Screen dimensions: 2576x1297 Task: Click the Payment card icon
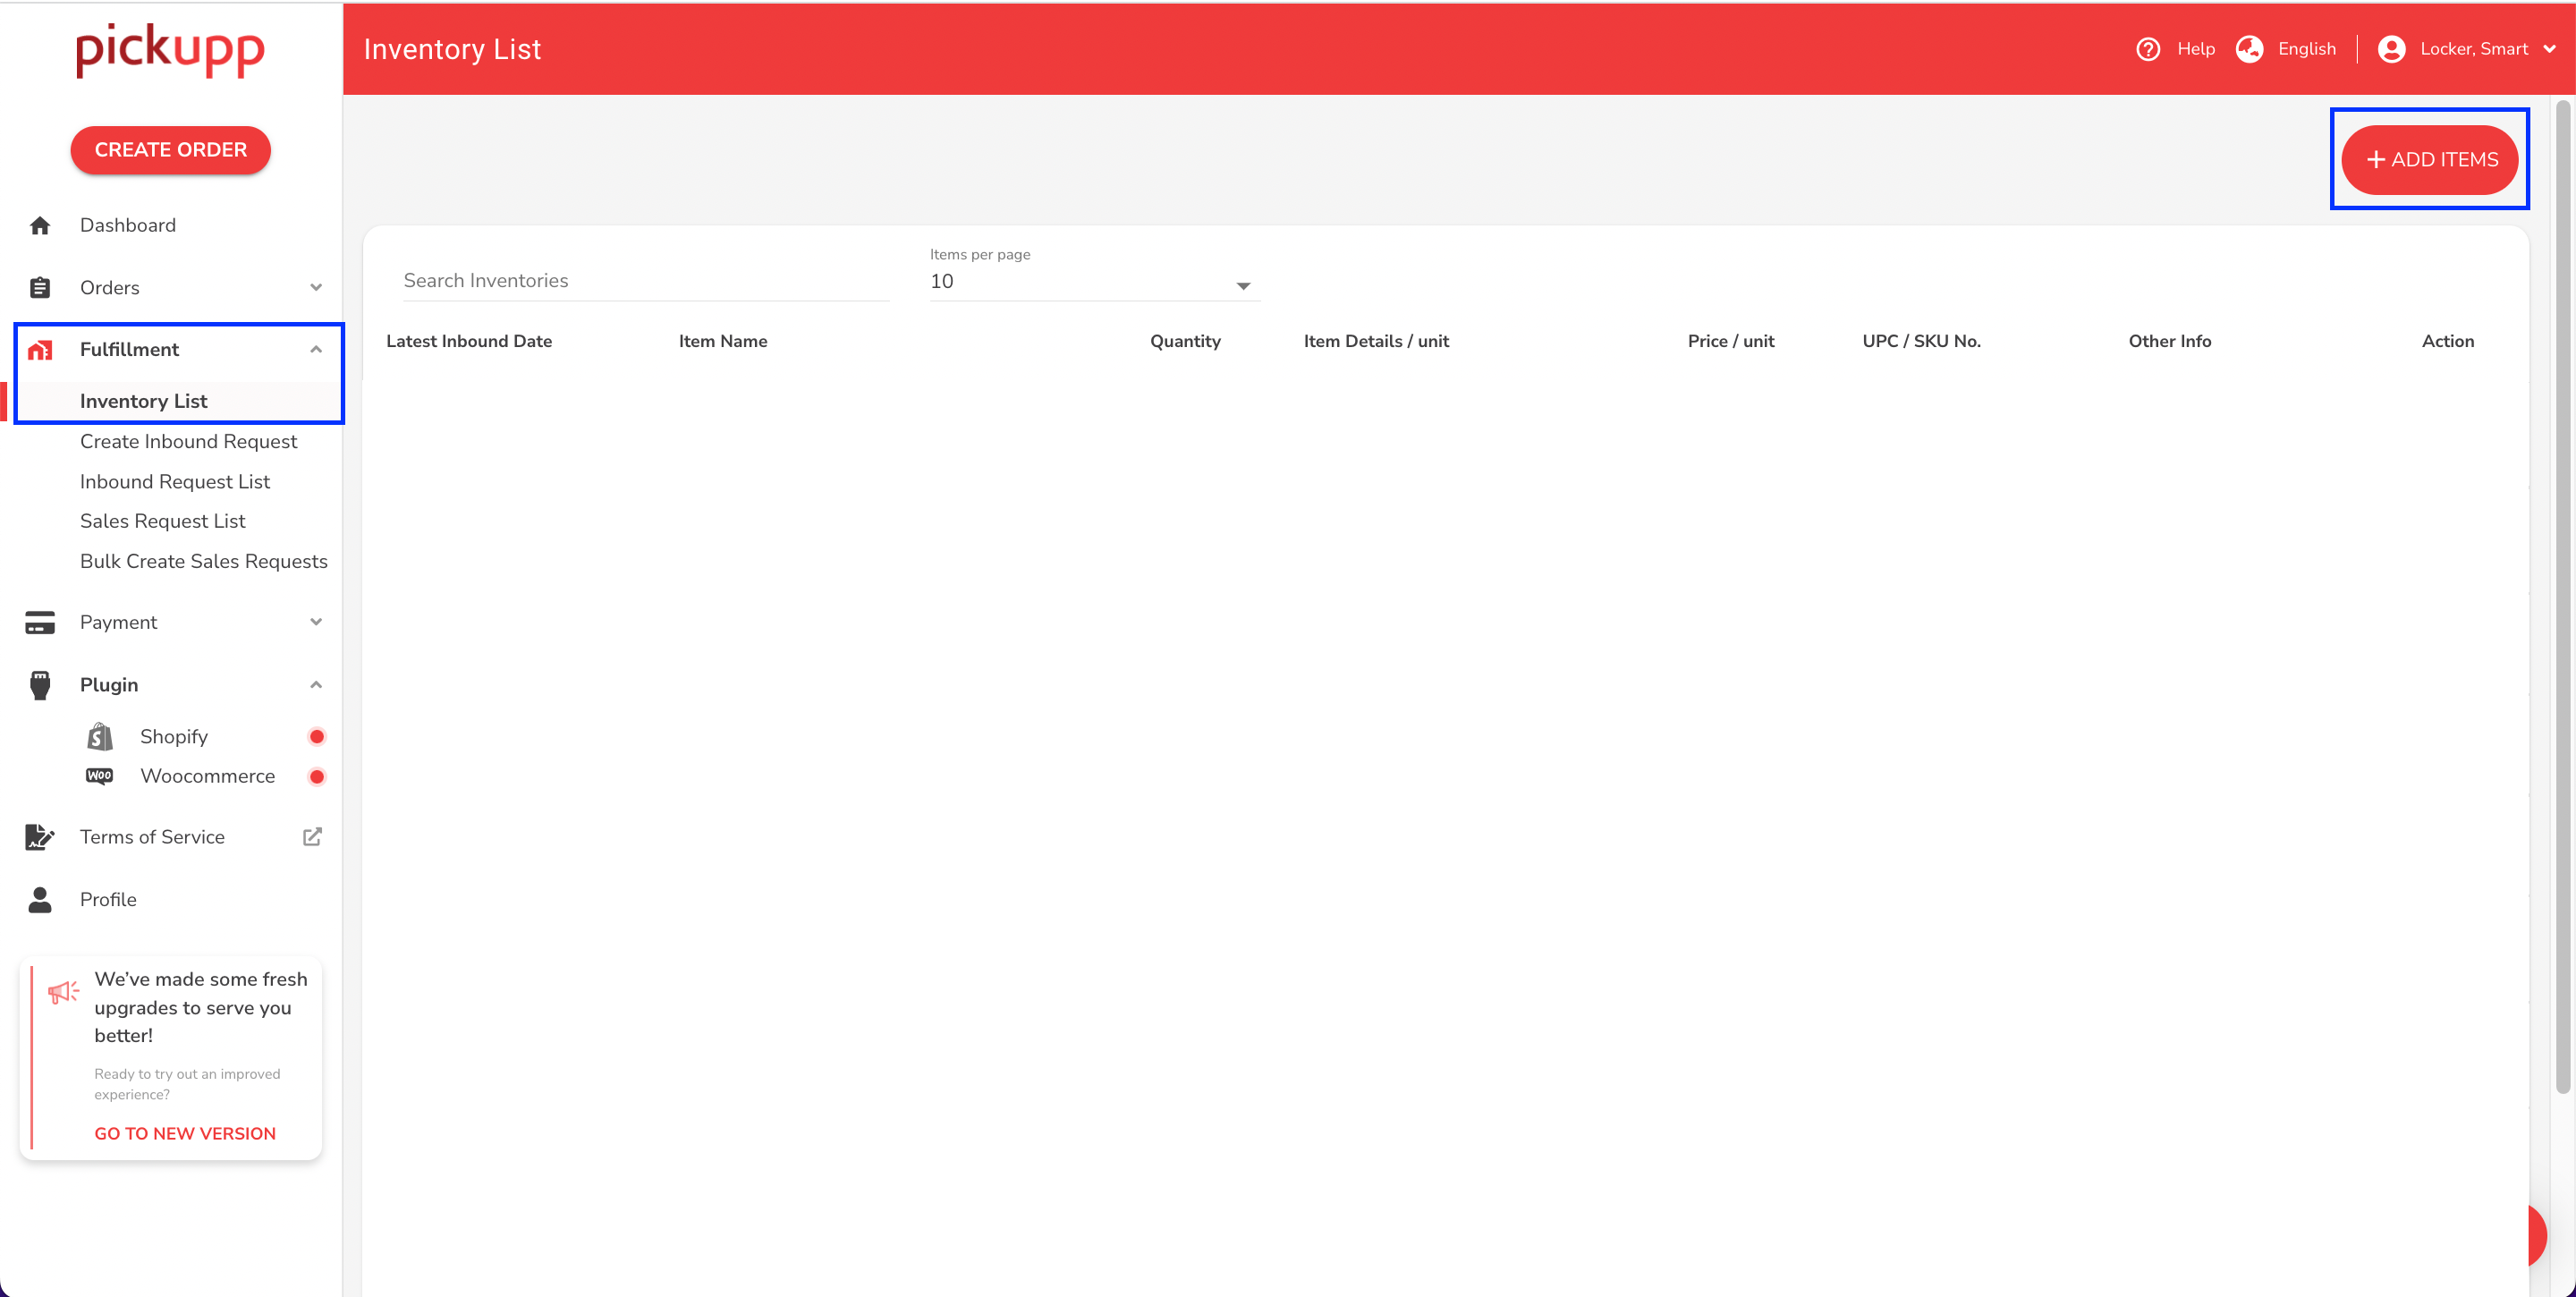[x=40, y=623]
